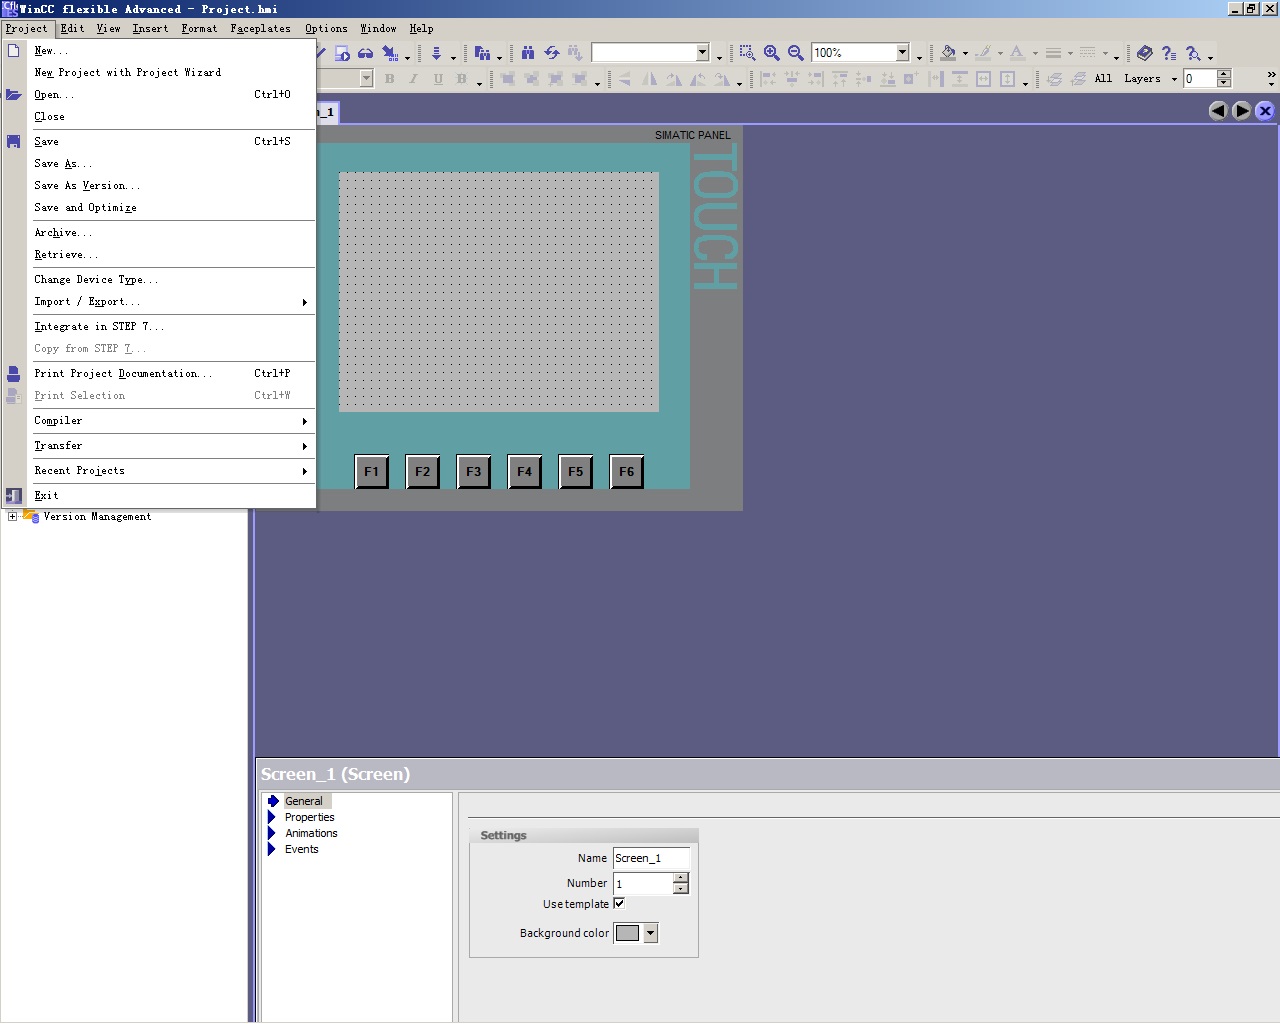1280x1024 pixels.
Task: Click the glasses icon in toolbar
Action: coord(366,53)
